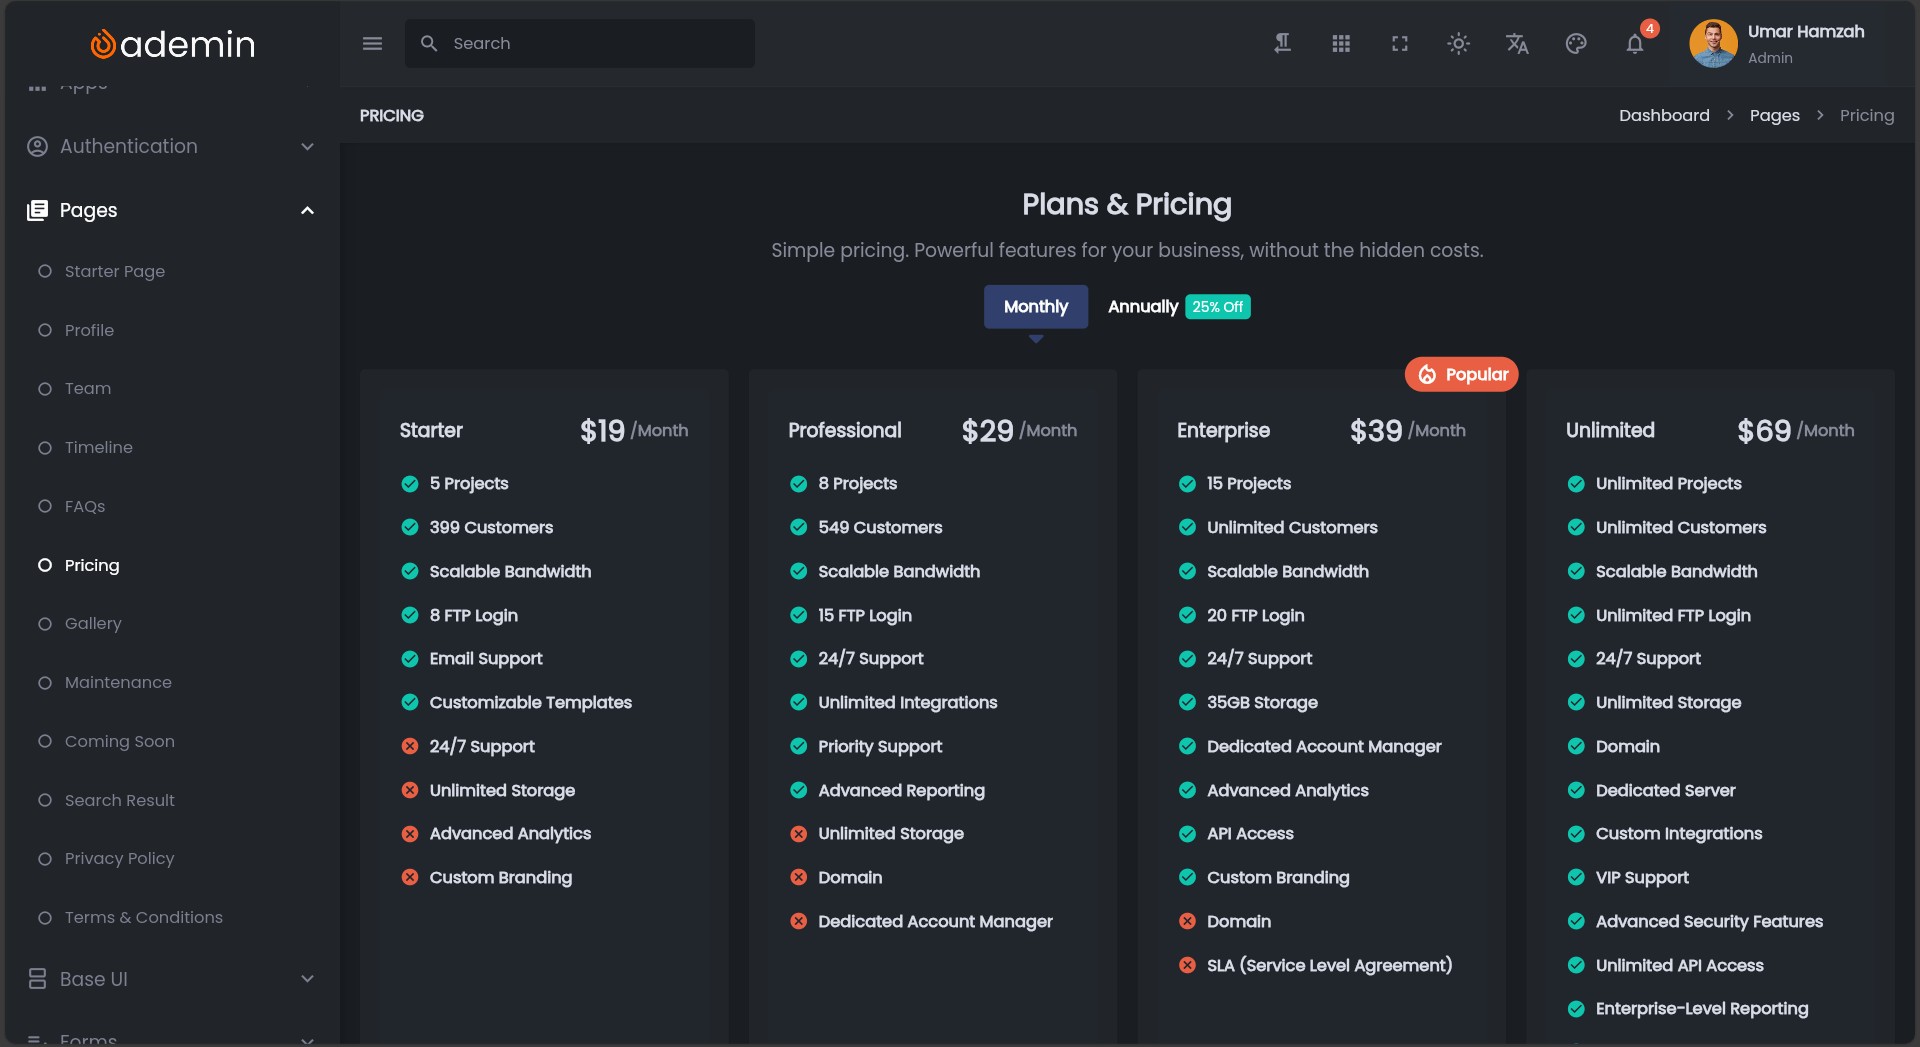Viewport: 1920px width, 1047px height.
Task: Open the Gallery page in sidebar
Action: 93,624
